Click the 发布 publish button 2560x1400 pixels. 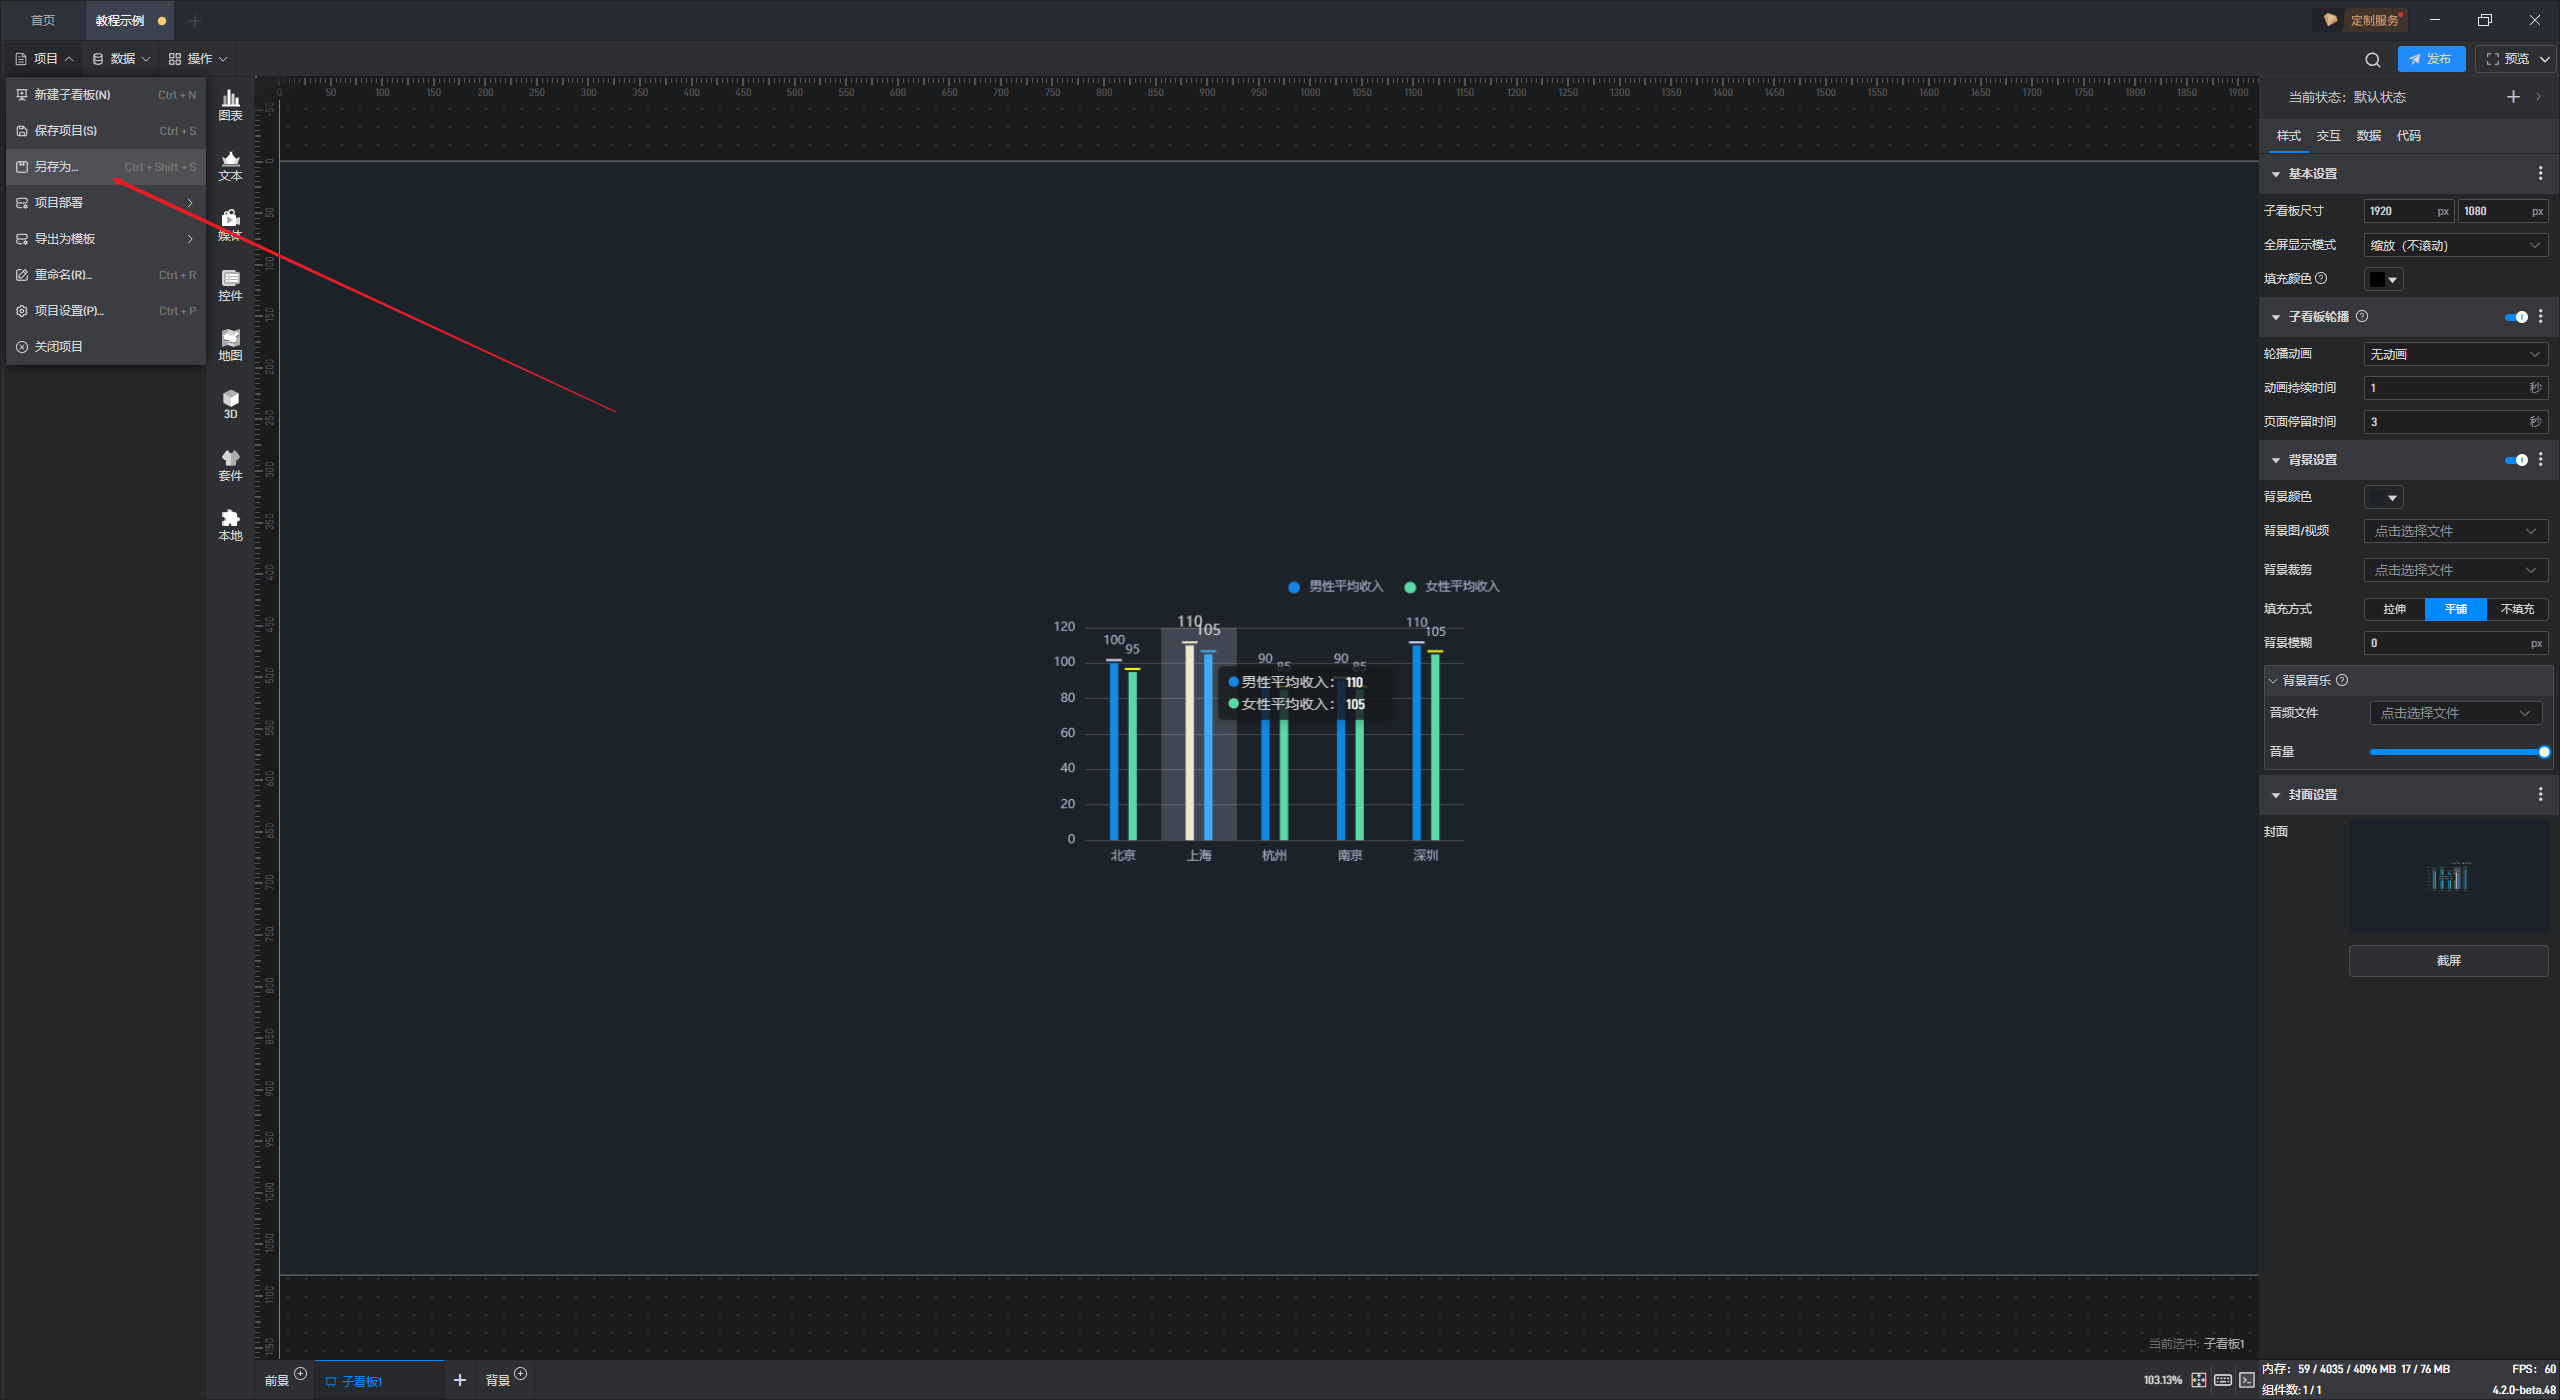point(2430,59)
